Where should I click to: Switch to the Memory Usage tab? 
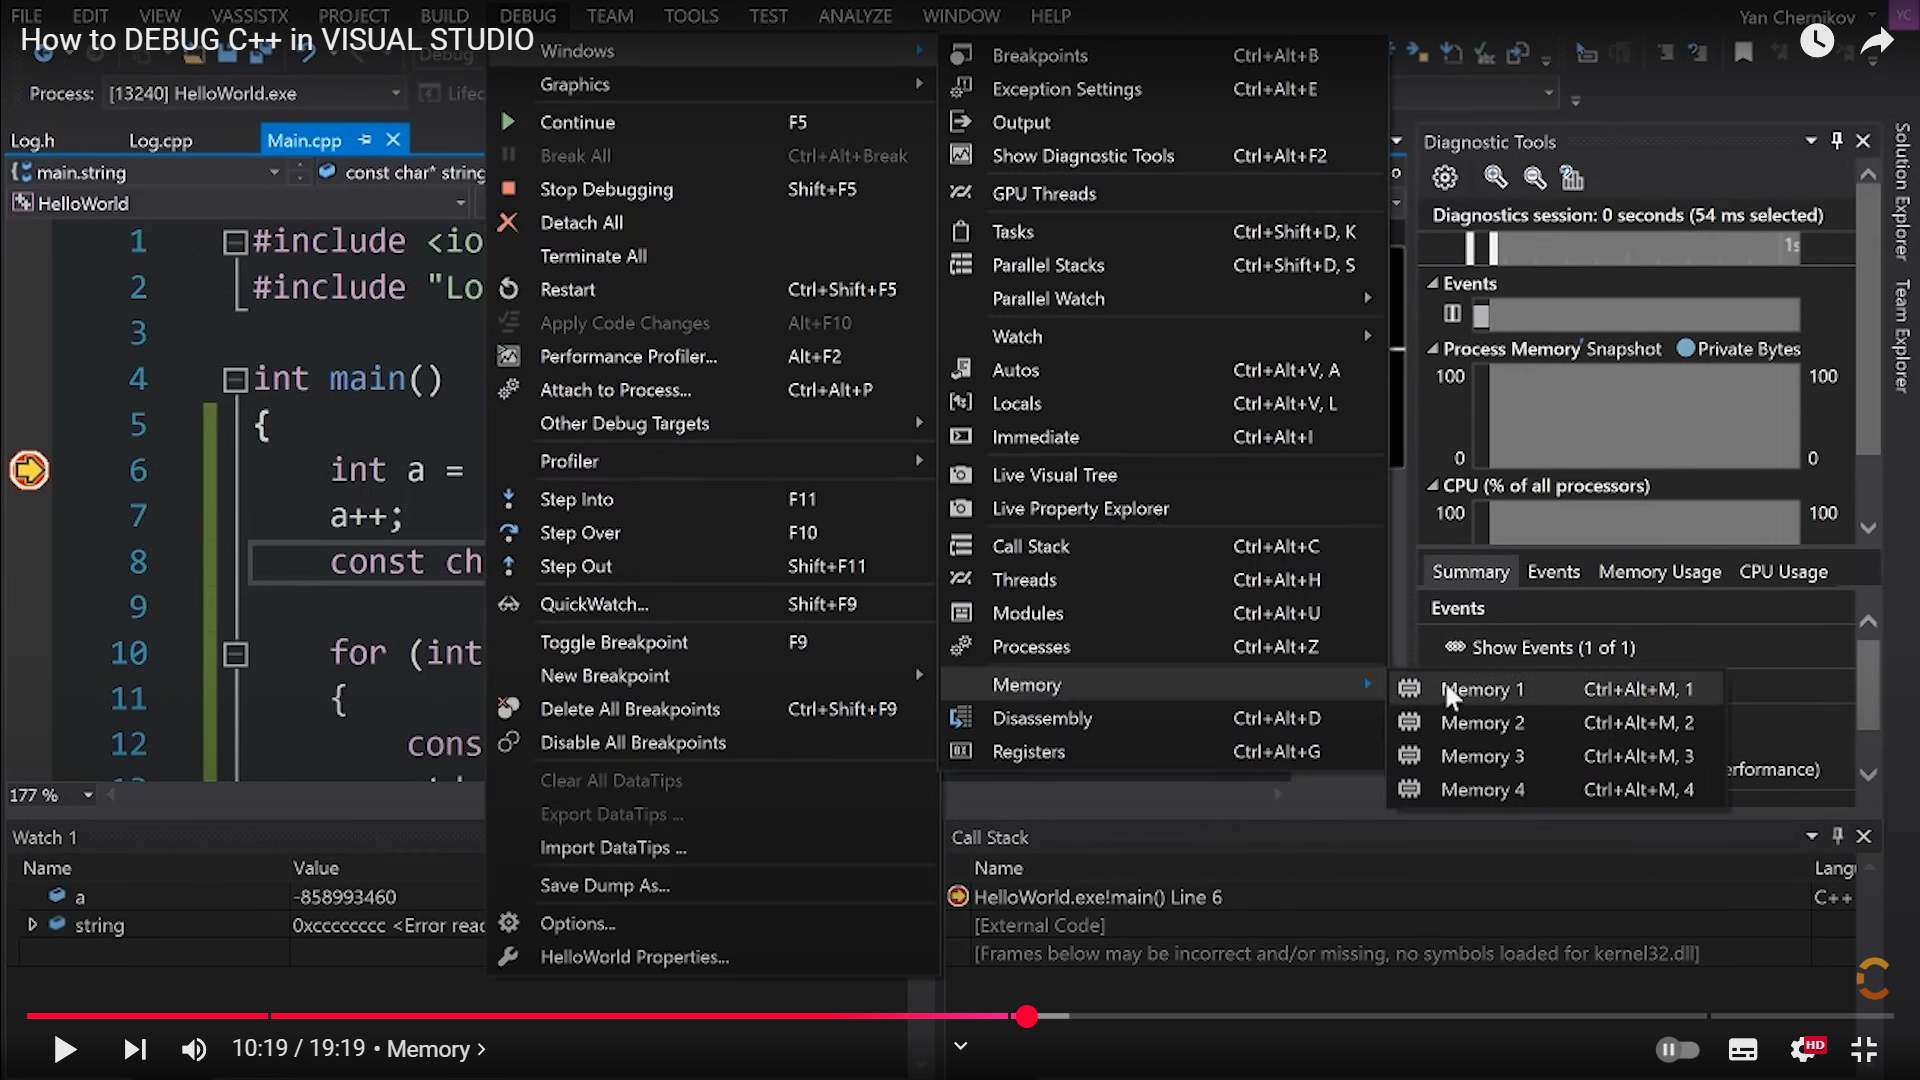click(1659, 571)
